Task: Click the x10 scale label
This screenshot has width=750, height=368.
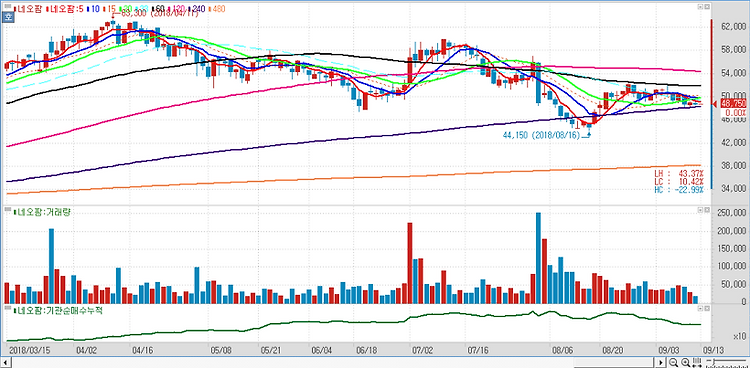Action: click(x=739, y=335)
